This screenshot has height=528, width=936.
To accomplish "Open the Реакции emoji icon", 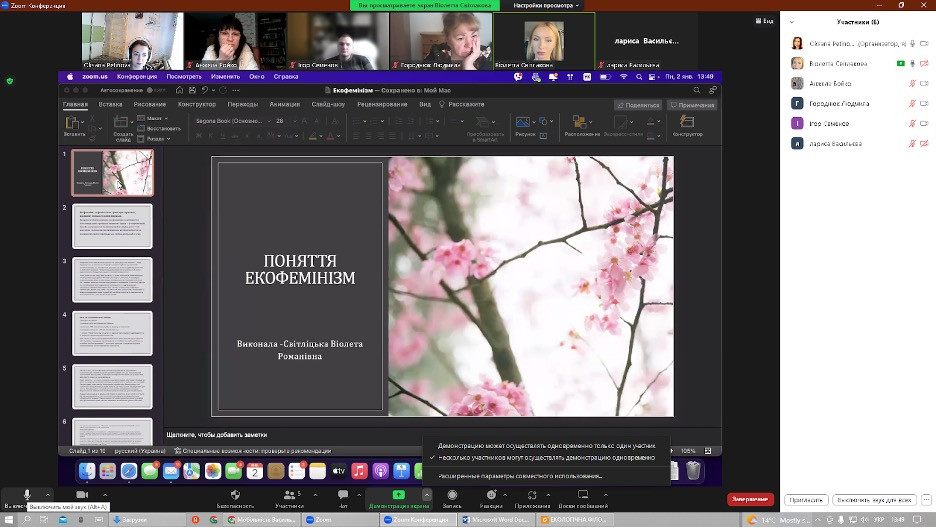I will [x=491, y=495].
